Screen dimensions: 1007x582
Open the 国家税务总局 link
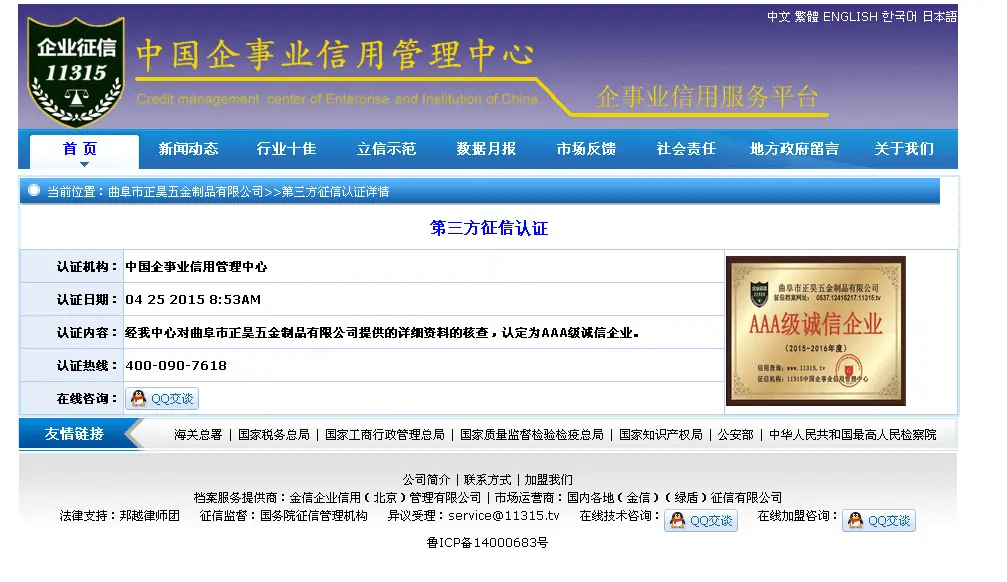click(274, 435)
